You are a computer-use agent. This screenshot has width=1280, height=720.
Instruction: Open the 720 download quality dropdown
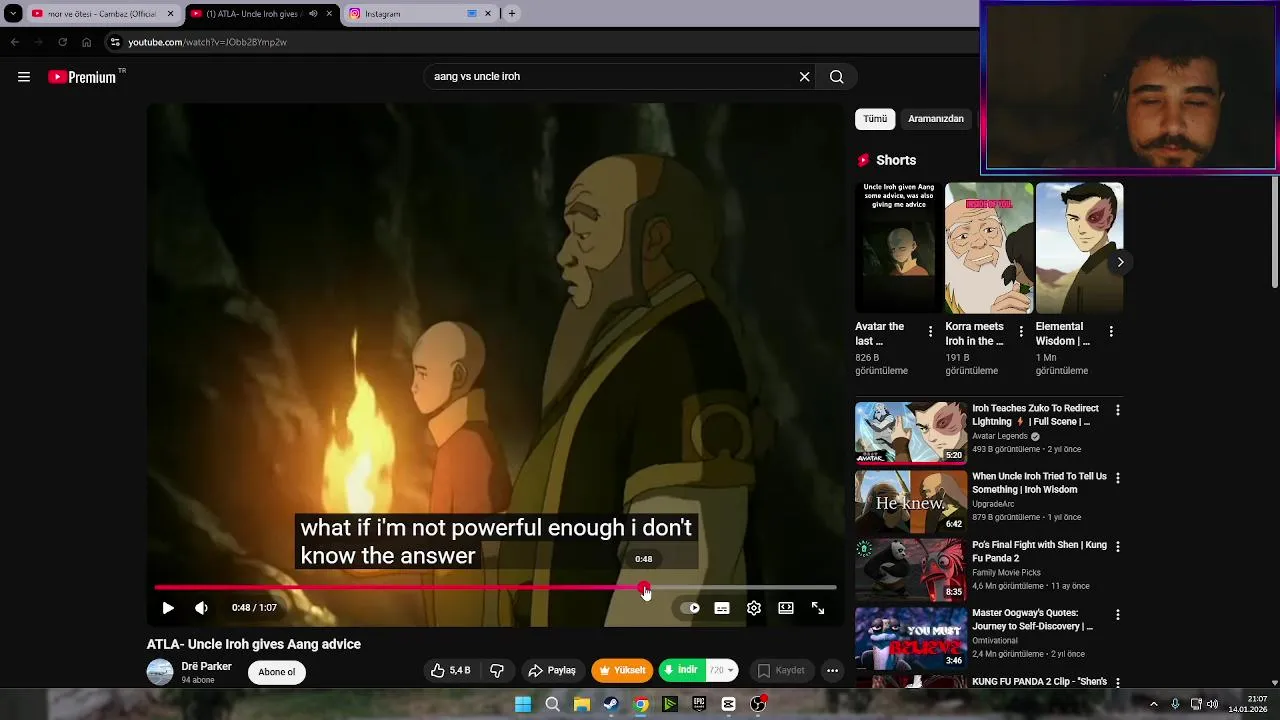pos(722,671)
